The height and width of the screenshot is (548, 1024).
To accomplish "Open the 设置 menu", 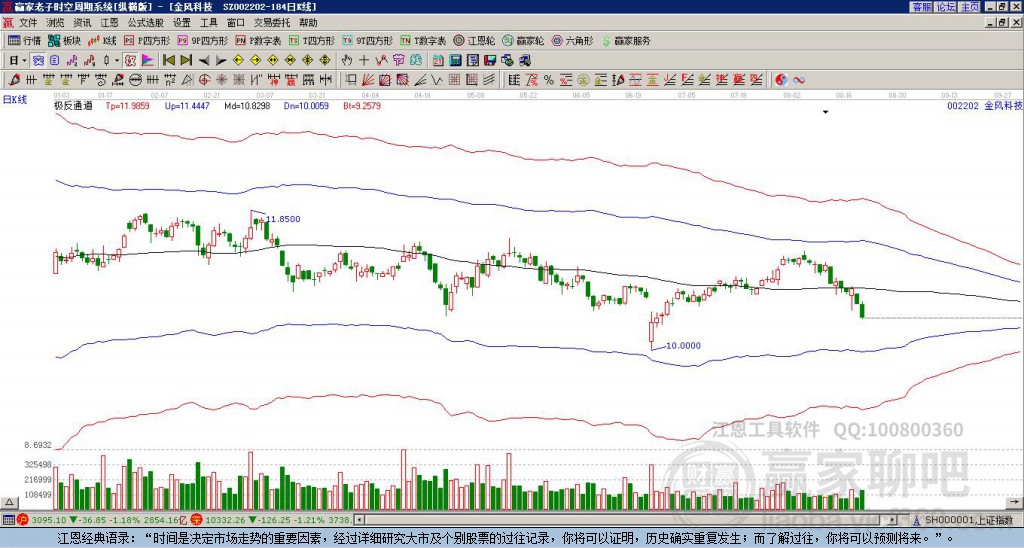I will tap(182, 23).
